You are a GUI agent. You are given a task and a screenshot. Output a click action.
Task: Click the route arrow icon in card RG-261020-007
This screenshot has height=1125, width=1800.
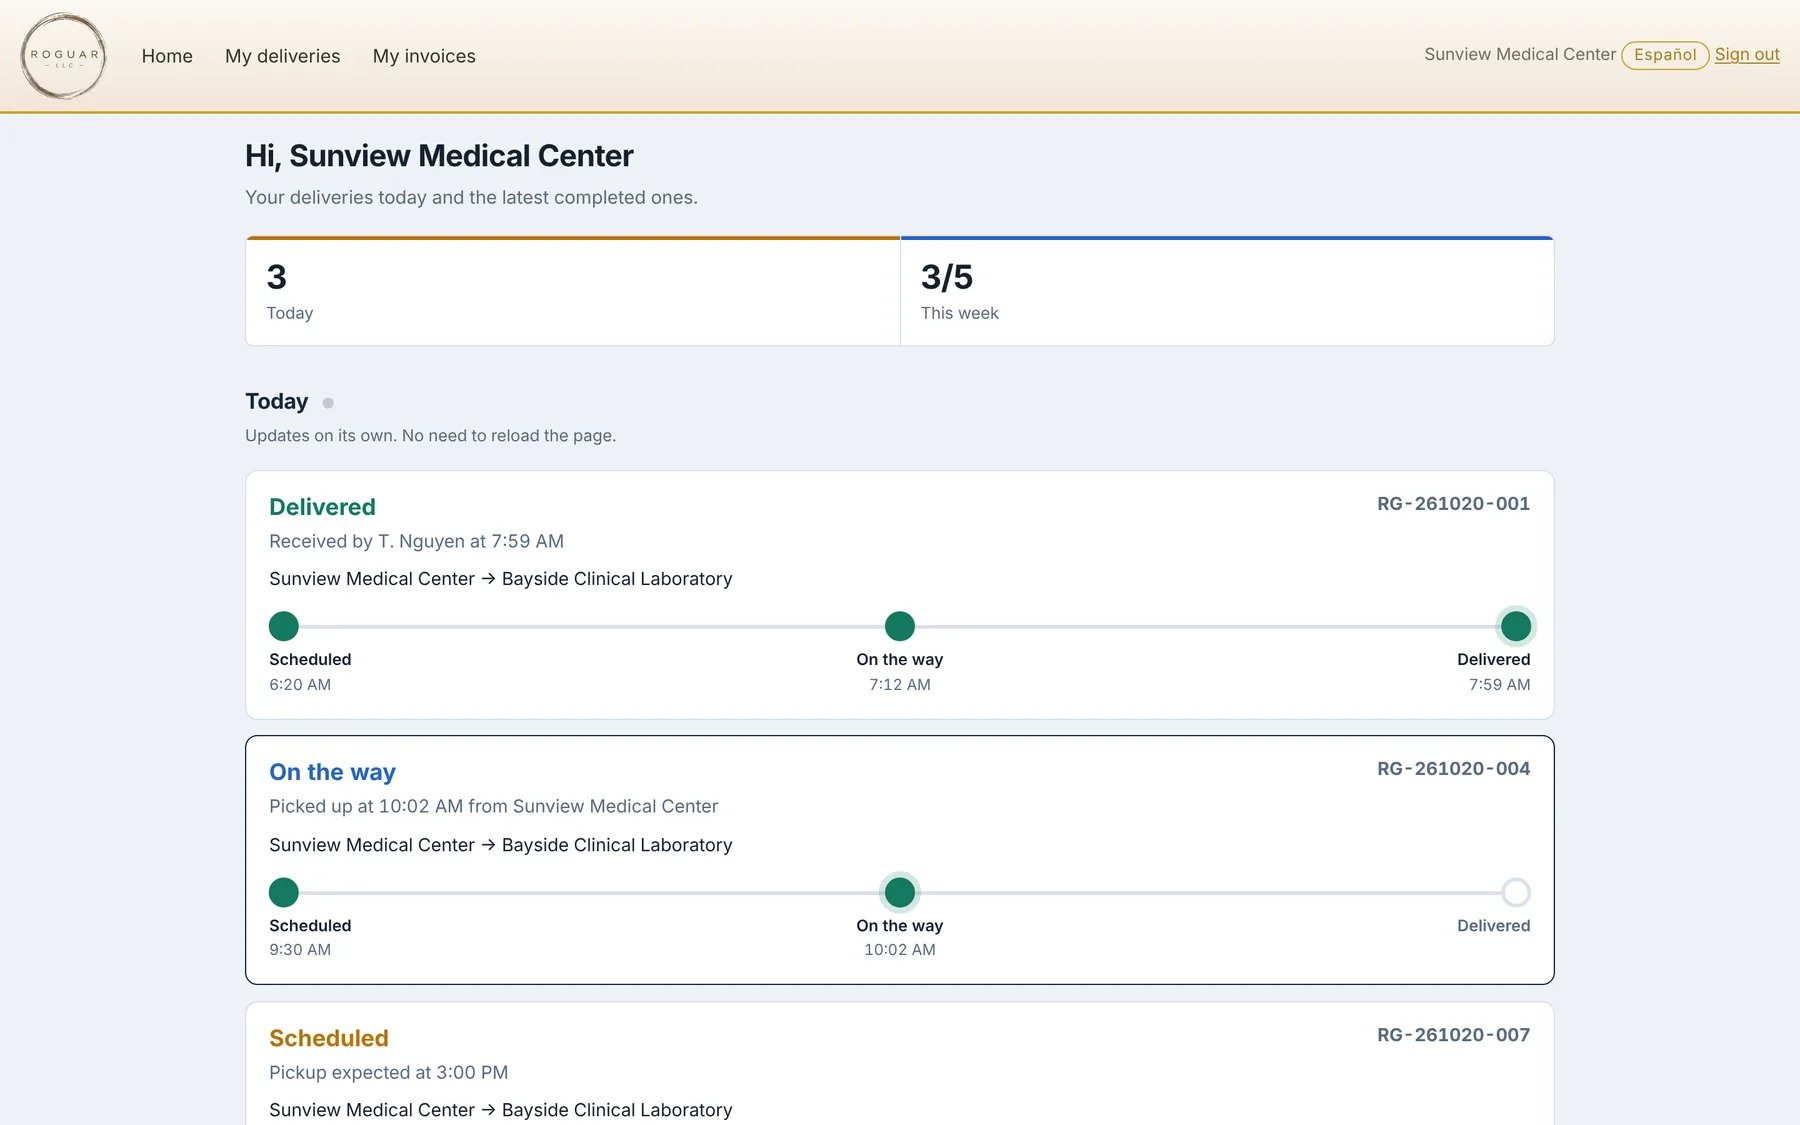pyautogui.click(x=488, y=1110)
